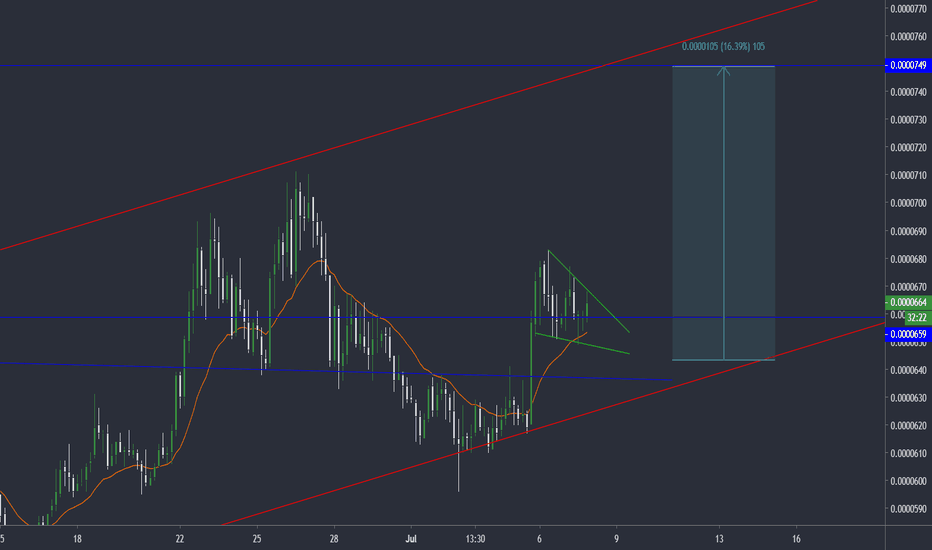
Task: Click the 0.0000700 price axis value
Action: [908, 203]
